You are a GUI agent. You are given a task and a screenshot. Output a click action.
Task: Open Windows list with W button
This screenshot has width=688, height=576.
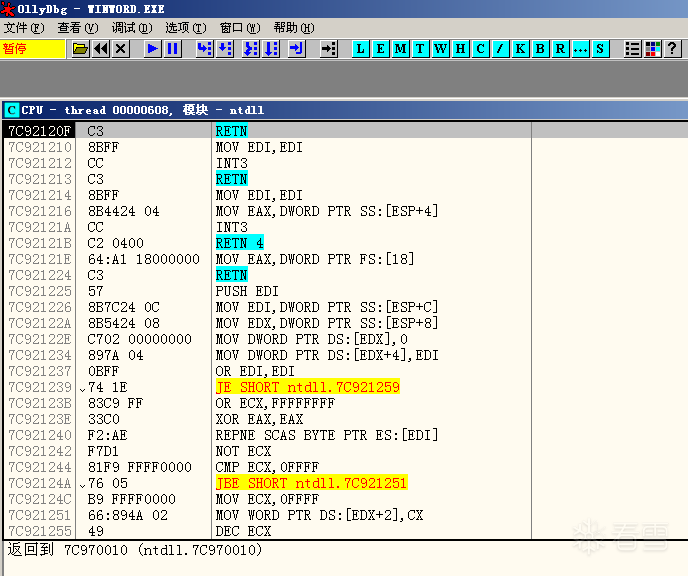(x=440, y=49)
